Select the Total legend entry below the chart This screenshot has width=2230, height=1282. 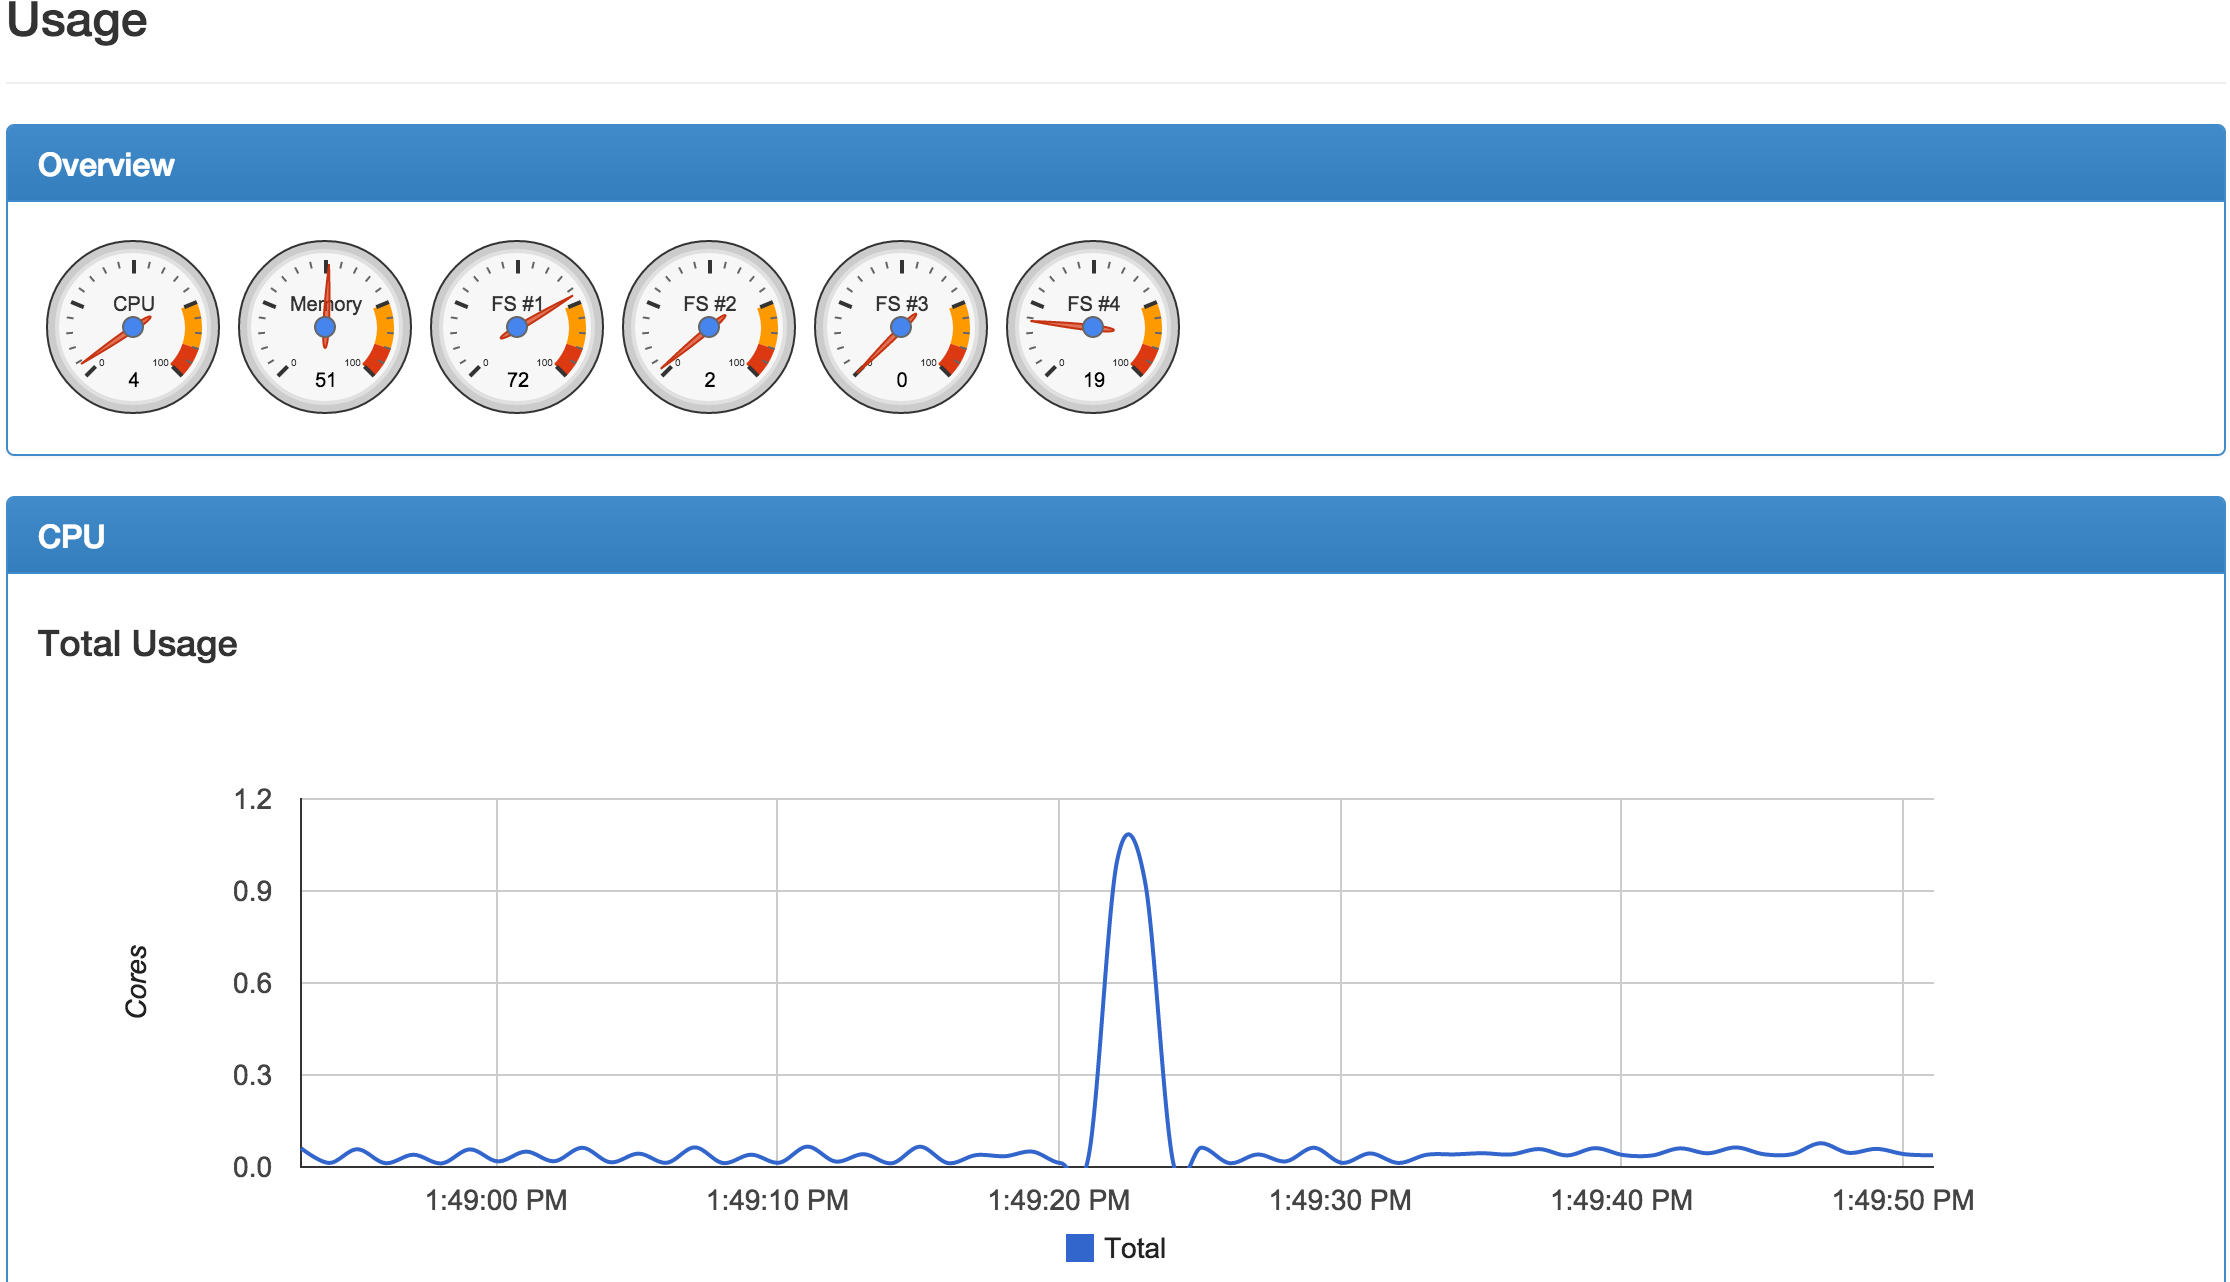(x=1135, y=1247)
